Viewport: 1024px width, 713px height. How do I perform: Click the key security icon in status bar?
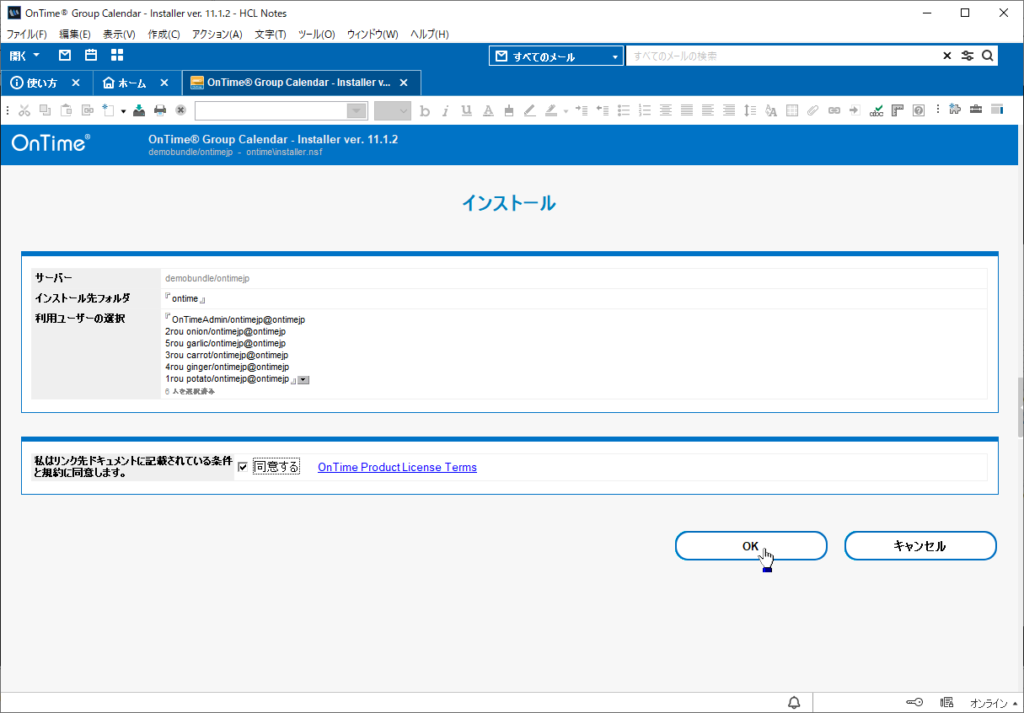pos(915,703)
